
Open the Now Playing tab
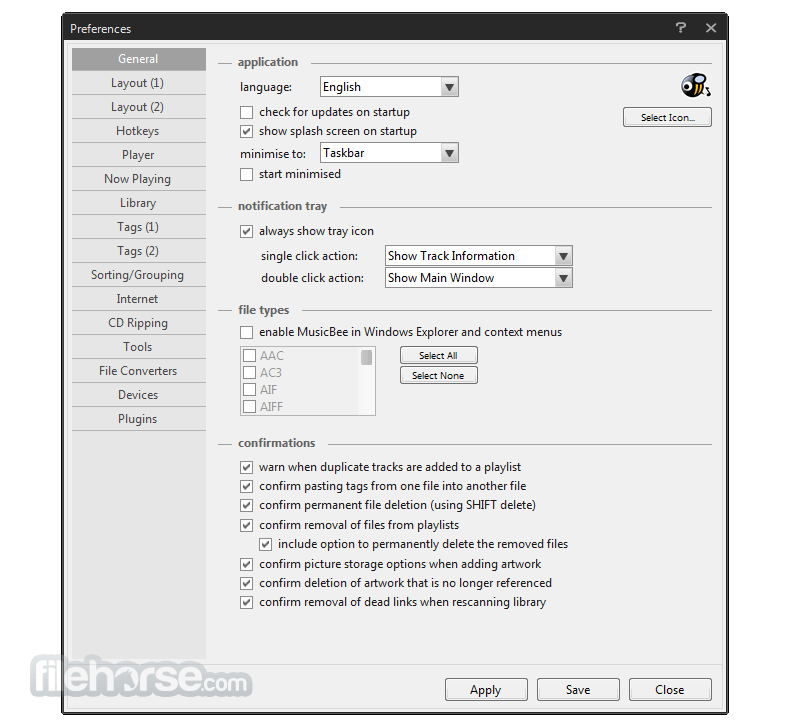(139, 179)
